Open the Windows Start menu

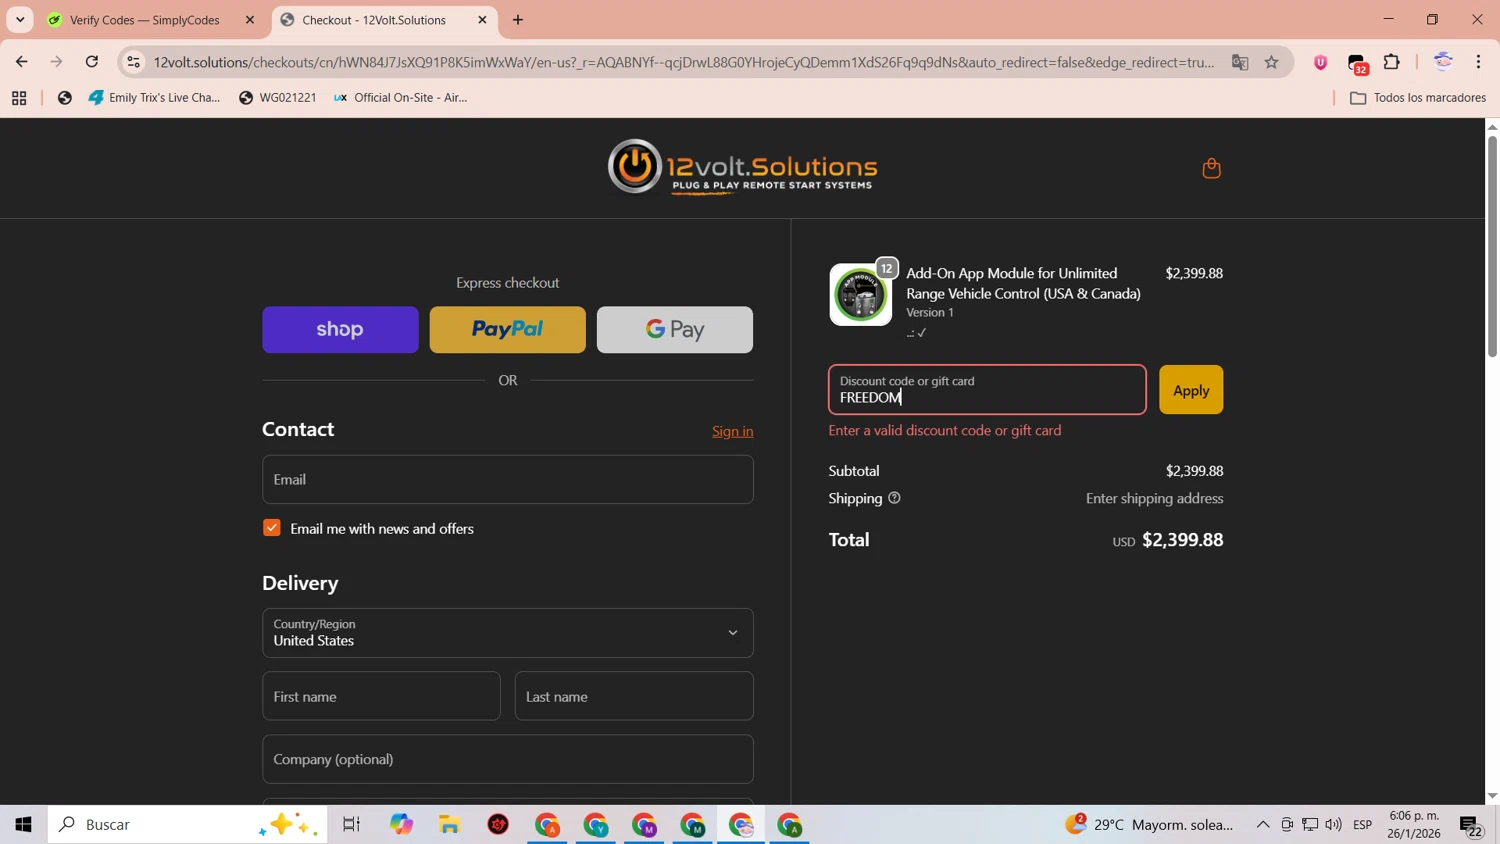pos(23,825)
